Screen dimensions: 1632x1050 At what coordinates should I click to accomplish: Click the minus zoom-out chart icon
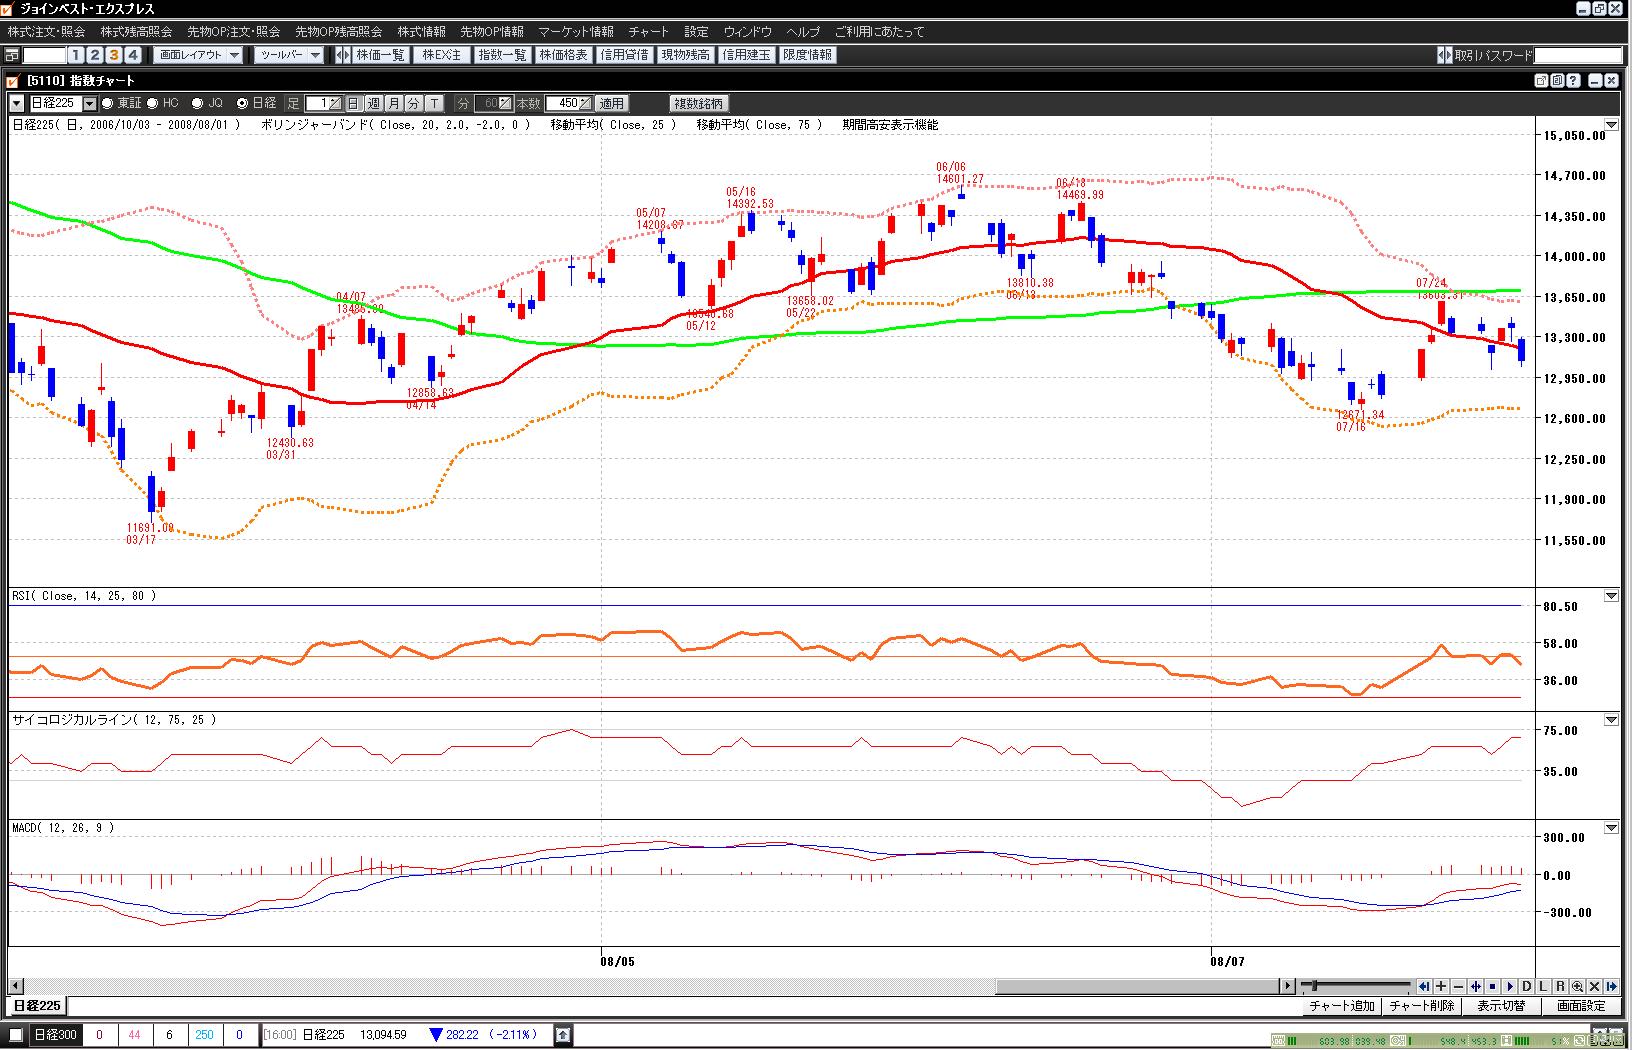coord(1458,986)
